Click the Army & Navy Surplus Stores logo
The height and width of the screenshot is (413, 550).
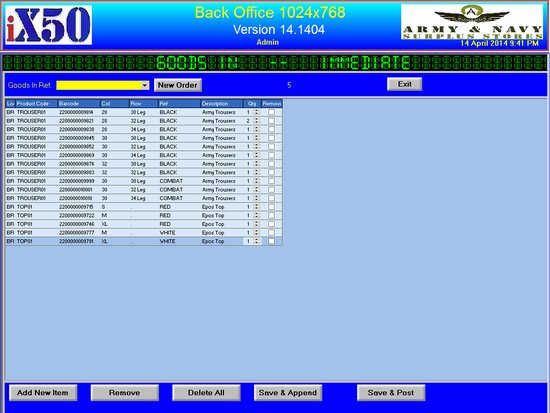pyautogui.click(x=472, y=22)
